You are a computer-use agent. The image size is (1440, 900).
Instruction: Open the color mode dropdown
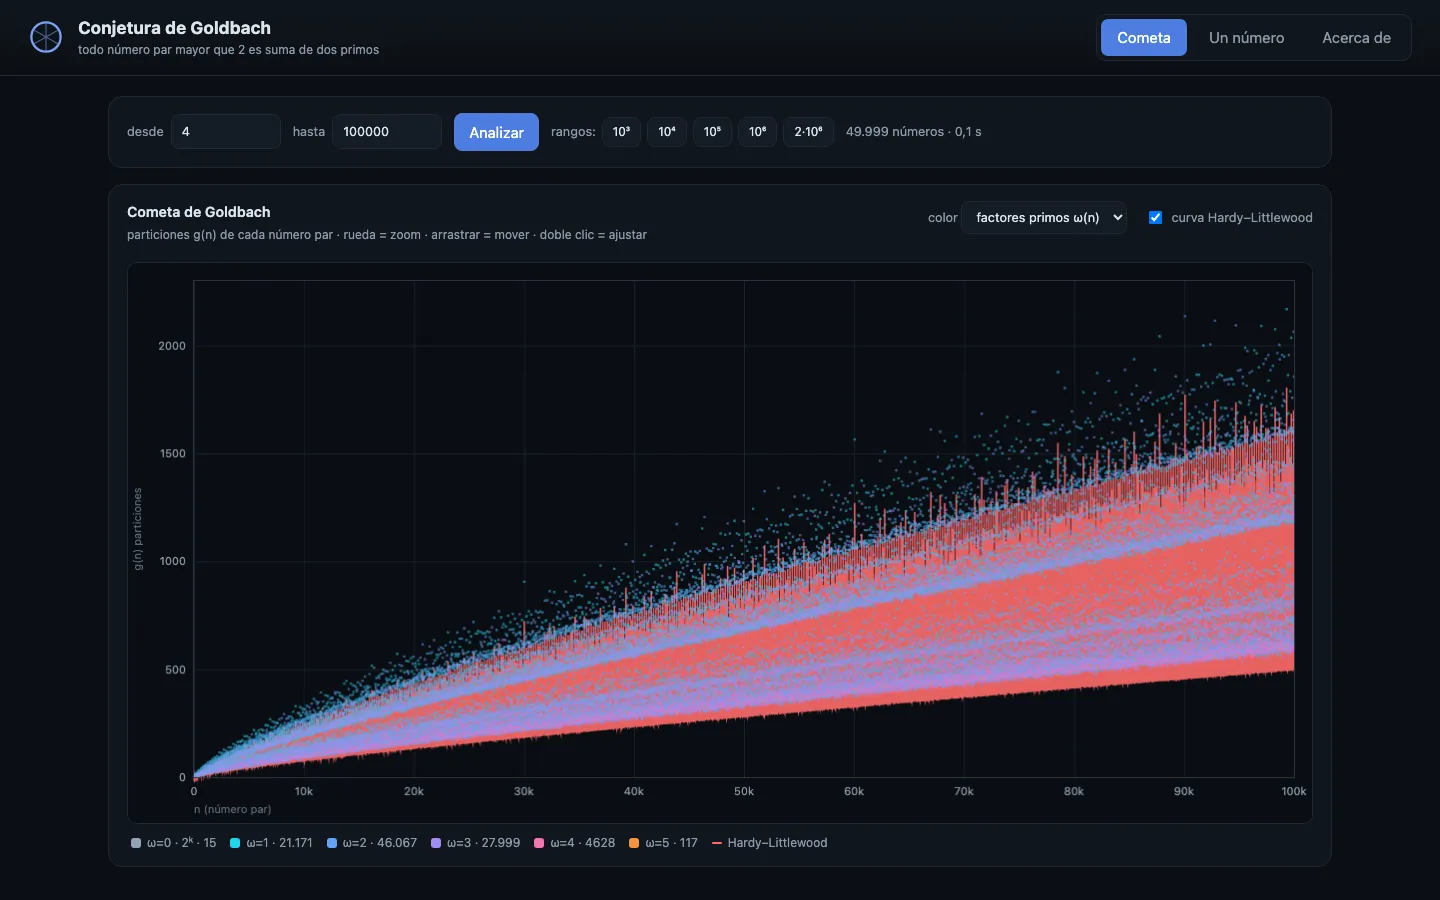click(1044, 218)
